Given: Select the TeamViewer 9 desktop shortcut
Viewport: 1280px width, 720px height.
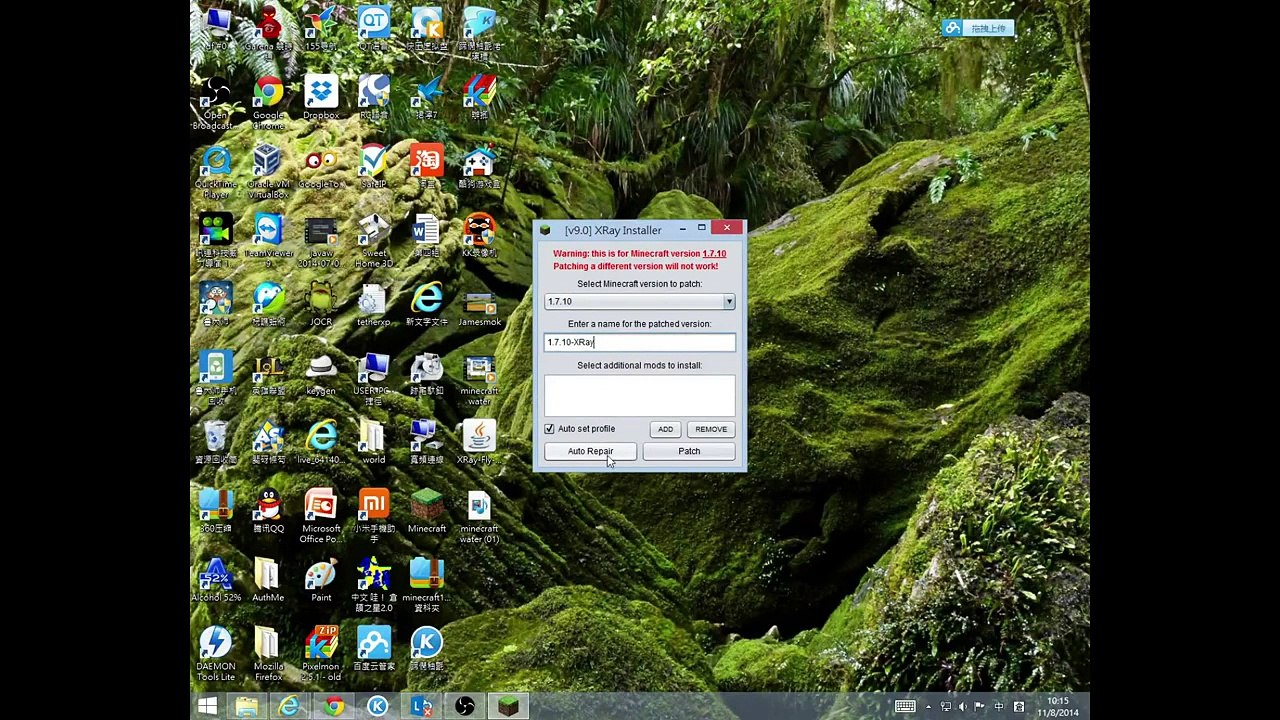Looking at the screenshot, I should [x=268, y=238].
